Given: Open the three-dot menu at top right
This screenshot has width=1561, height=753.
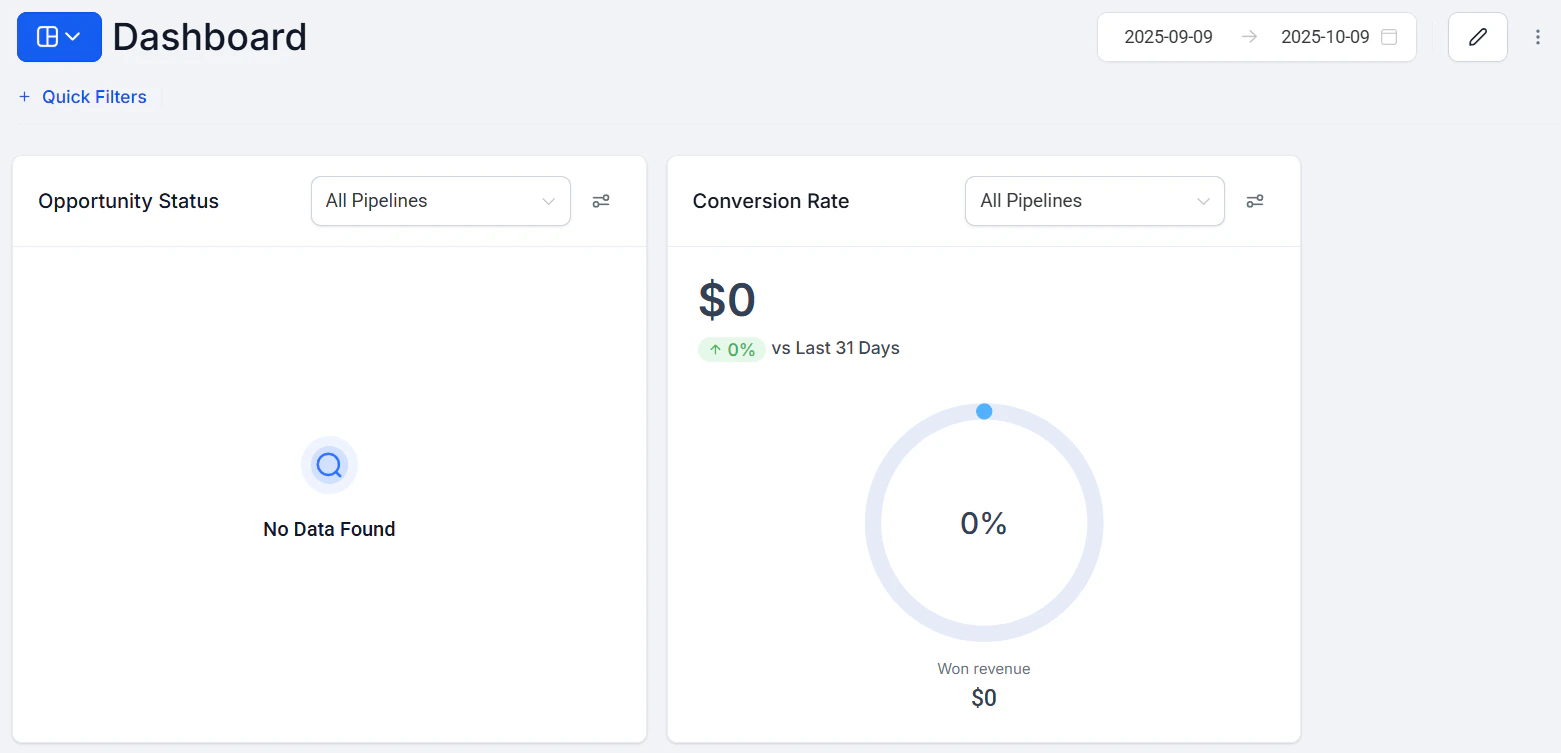Looking at the screenshot, I should point(1537,36).
